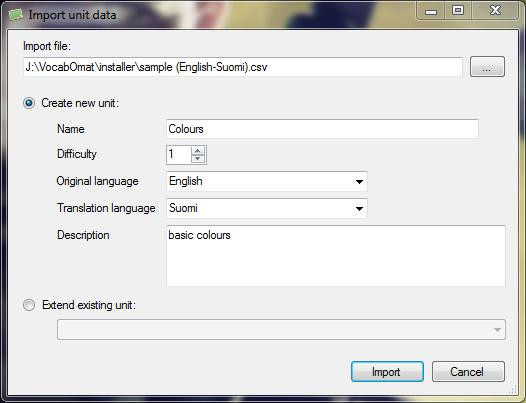Screen dimensions: 526x403
Task: Open the file browser with the ellipsis button
Action: [x=487, y=67]
